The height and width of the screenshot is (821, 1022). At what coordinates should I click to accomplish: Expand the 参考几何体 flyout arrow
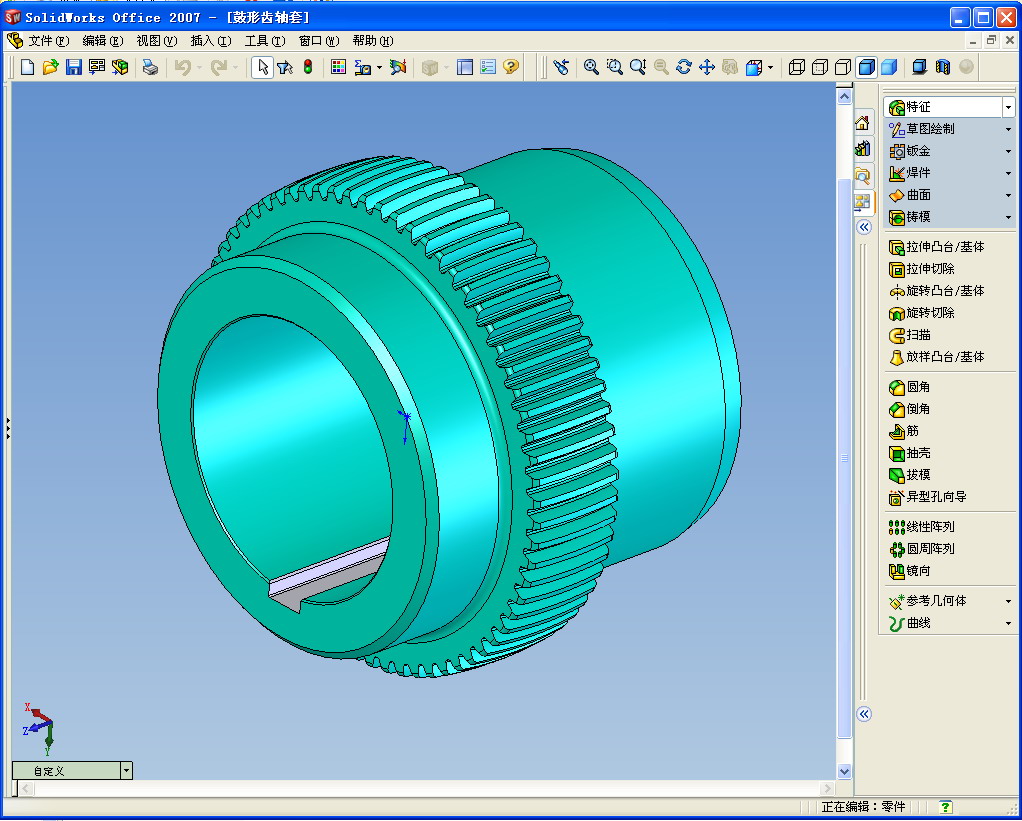(1008, 601)
